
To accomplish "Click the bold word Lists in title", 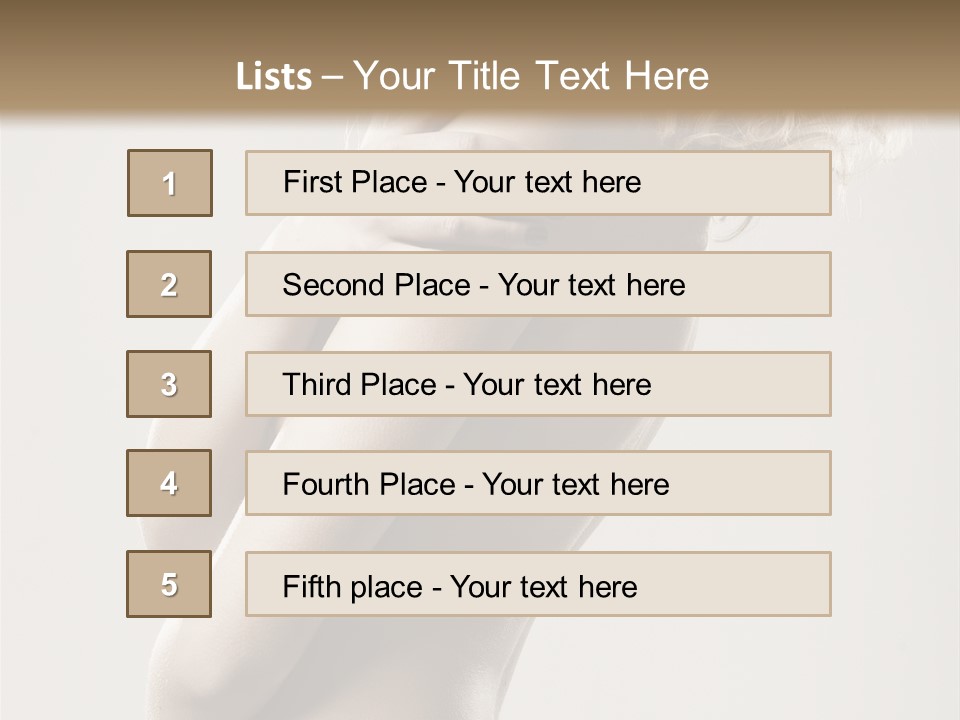I will click(274, 77).
